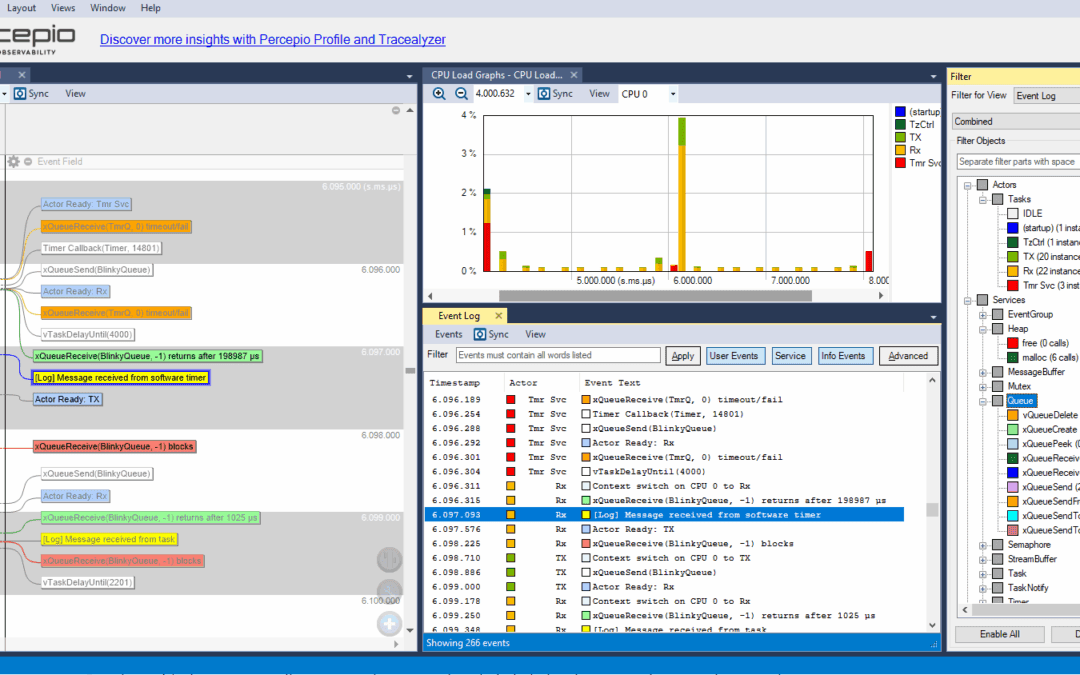The height and width of the screenshot is (675, 1080).
Task: Click the Apply filter button
Action: tap(683, 356)
